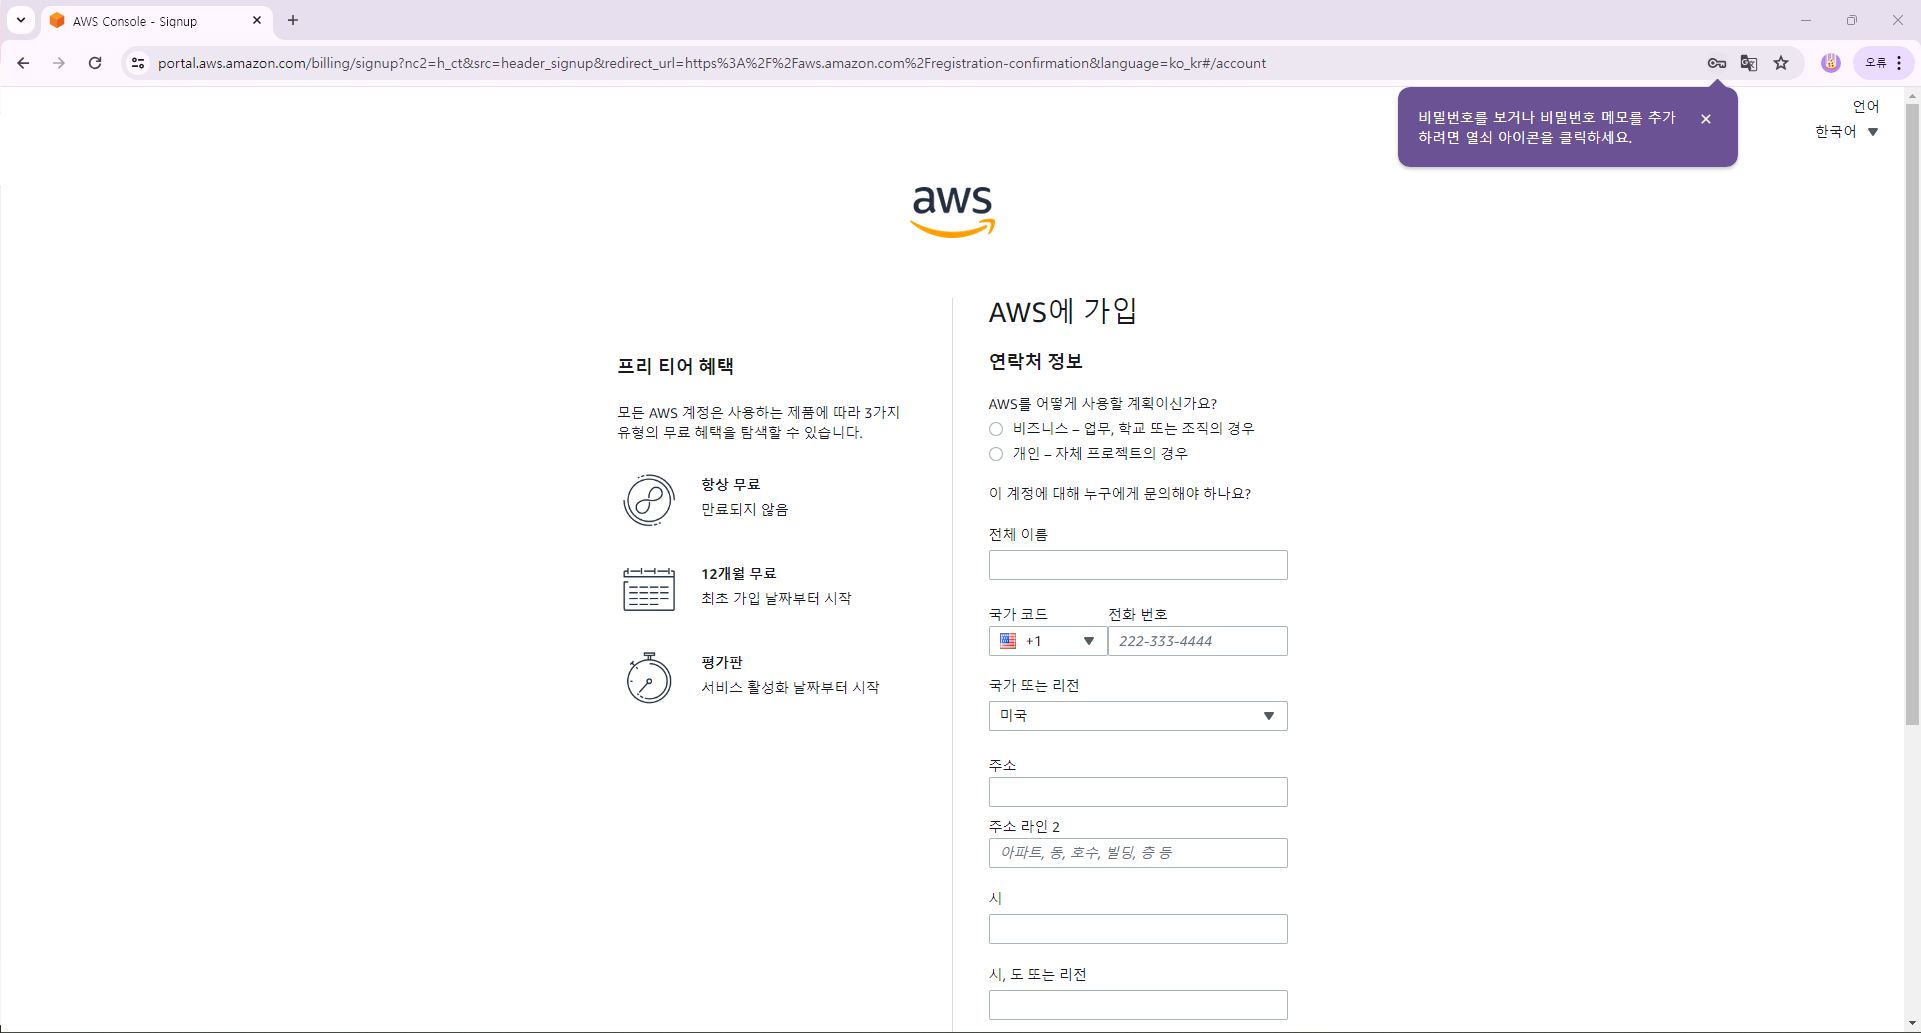Click the 12개월 무료 calendar icon

click(x=649, y=589)
